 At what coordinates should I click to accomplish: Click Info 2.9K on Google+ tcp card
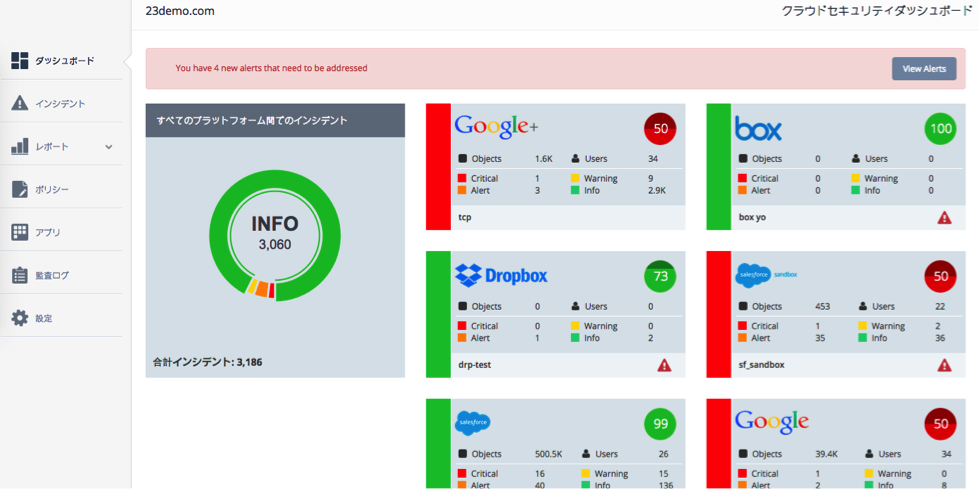tap(657, 190)
